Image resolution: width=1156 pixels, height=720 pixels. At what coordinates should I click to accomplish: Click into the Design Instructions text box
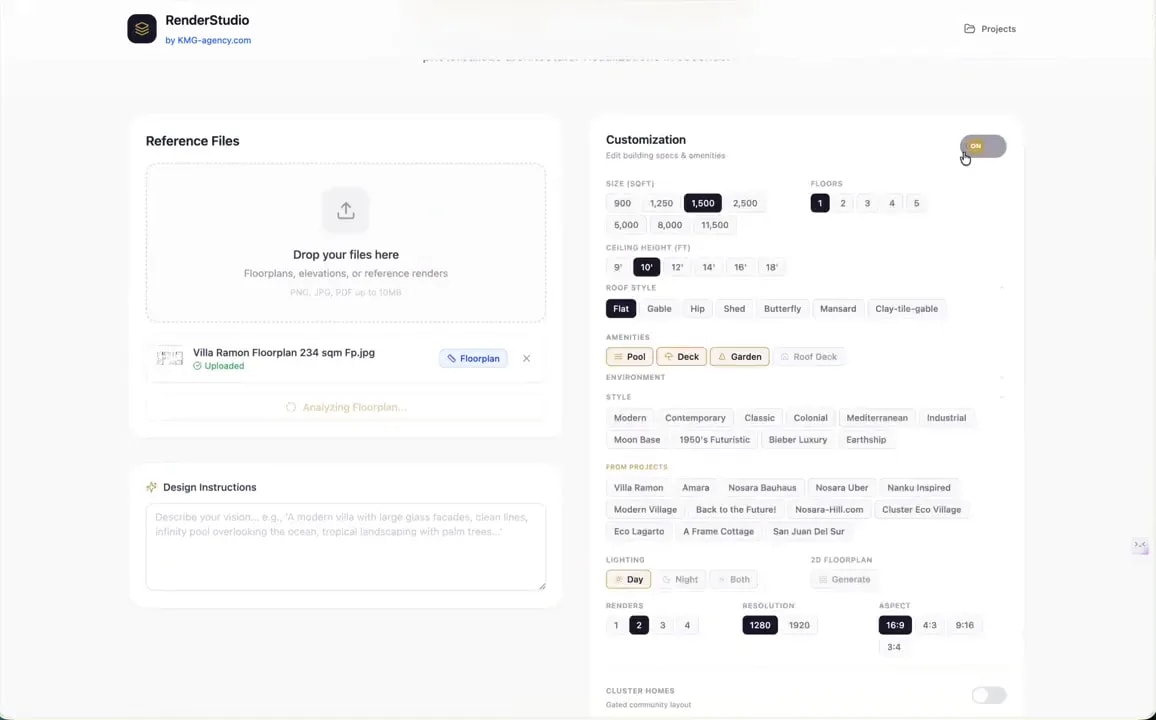coord(346,547)
